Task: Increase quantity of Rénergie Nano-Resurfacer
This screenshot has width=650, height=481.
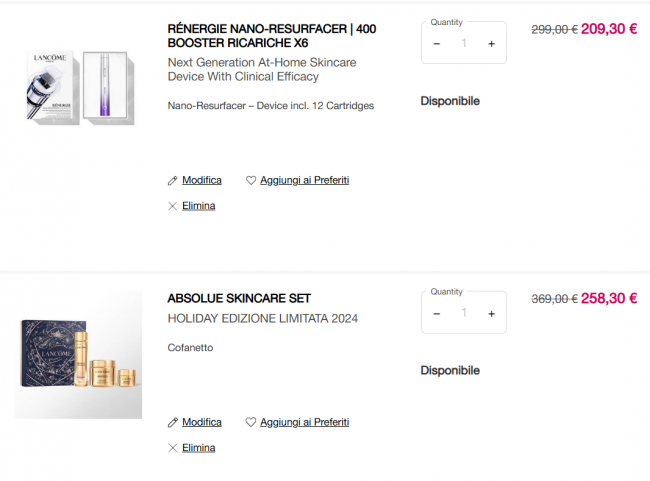Action: click(x=491, y=44)
